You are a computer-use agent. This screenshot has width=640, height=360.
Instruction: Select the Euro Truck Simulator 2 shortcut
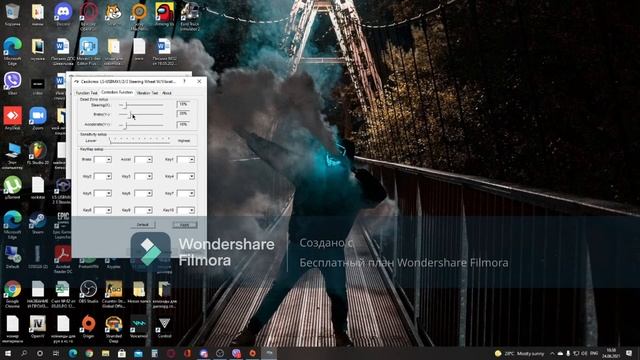[190, 16]
